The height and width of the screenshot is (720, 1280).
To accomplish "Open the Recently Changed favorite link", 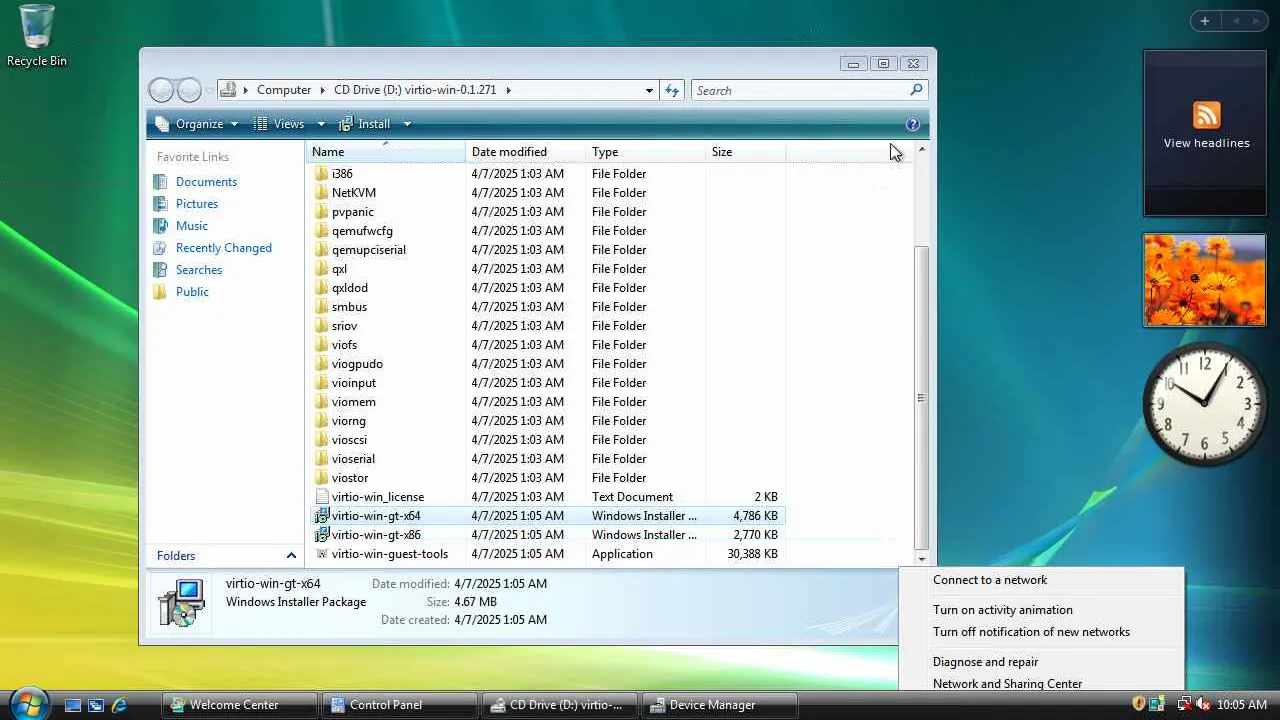I will coord(224,248).
